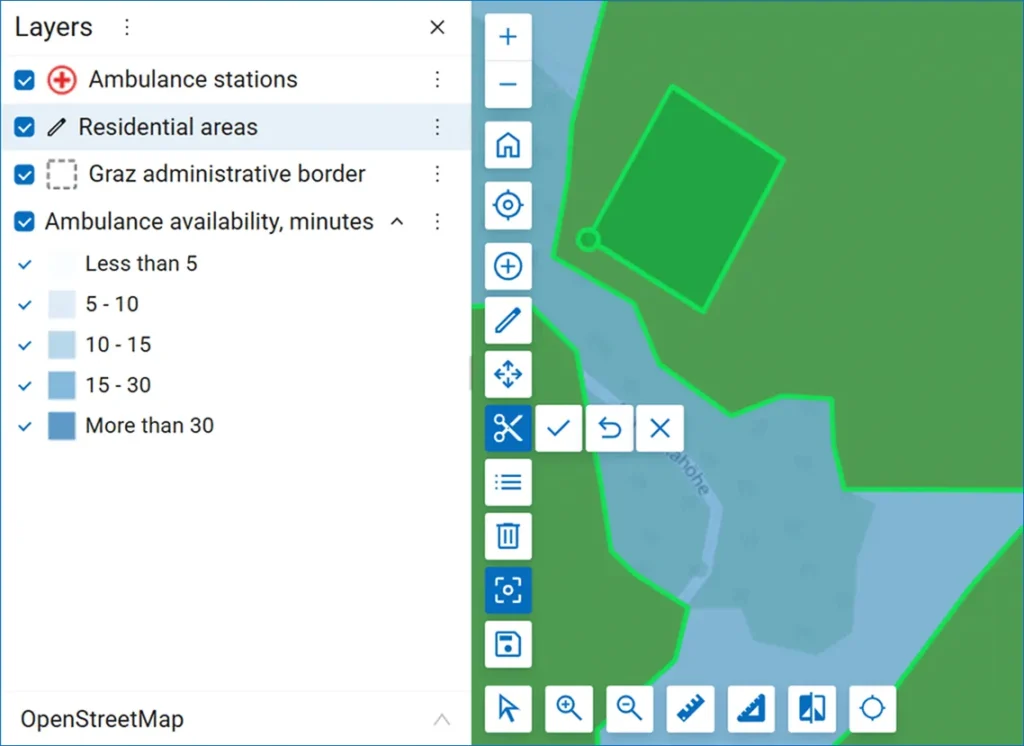Open the attribute list tool
This screenshot has height=746, width=1024.
(x=508, y=482)
